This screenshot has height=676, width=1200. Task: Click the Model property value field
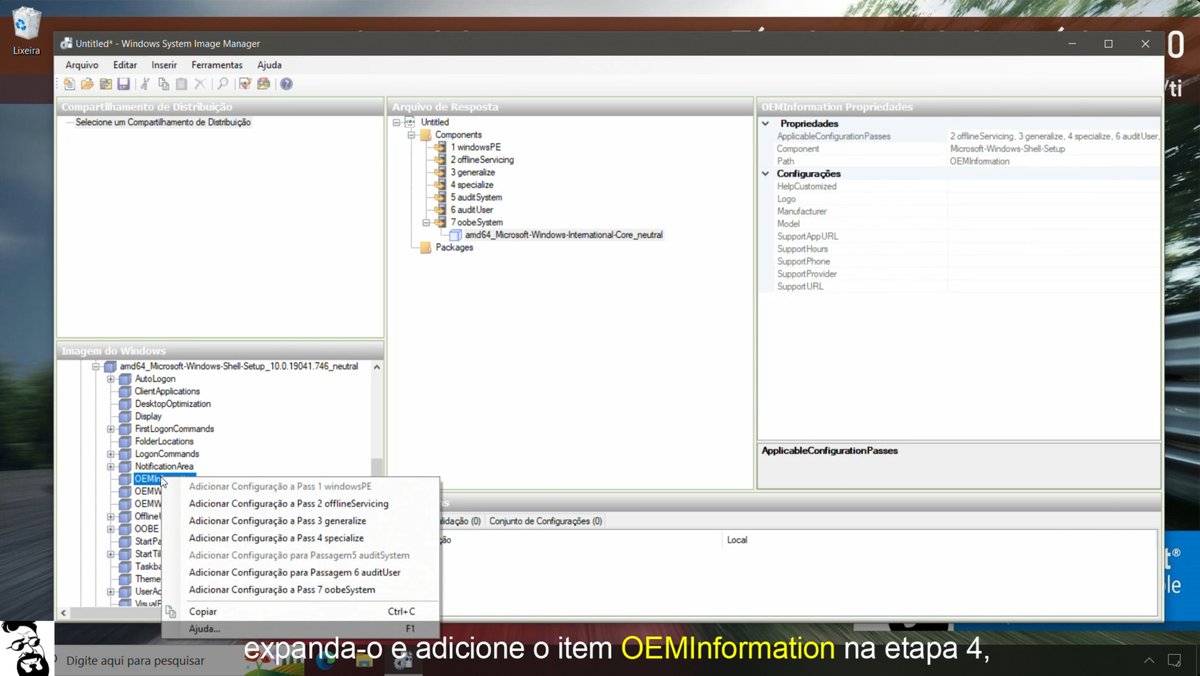[x=1054, y=224]
